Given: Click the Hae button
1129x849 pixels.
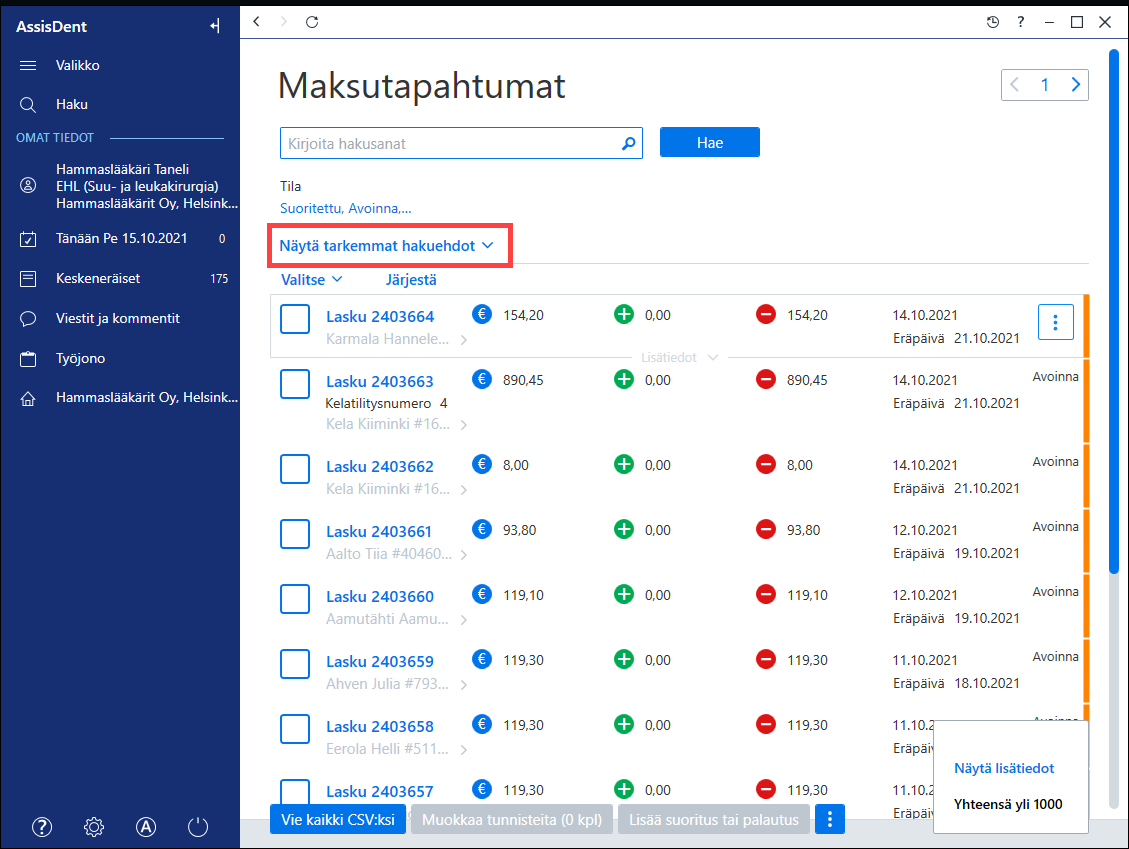Looking at the screenshot, I should point(709,143).
